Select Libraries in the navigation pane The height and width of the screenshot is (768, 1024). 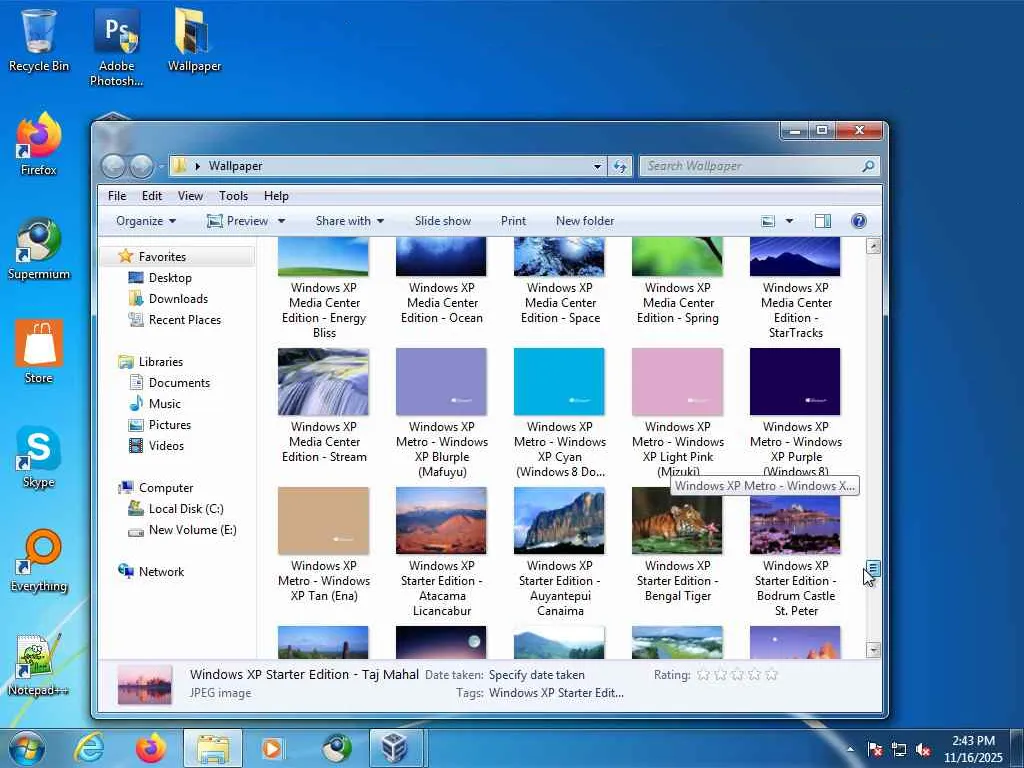(161, 362)
